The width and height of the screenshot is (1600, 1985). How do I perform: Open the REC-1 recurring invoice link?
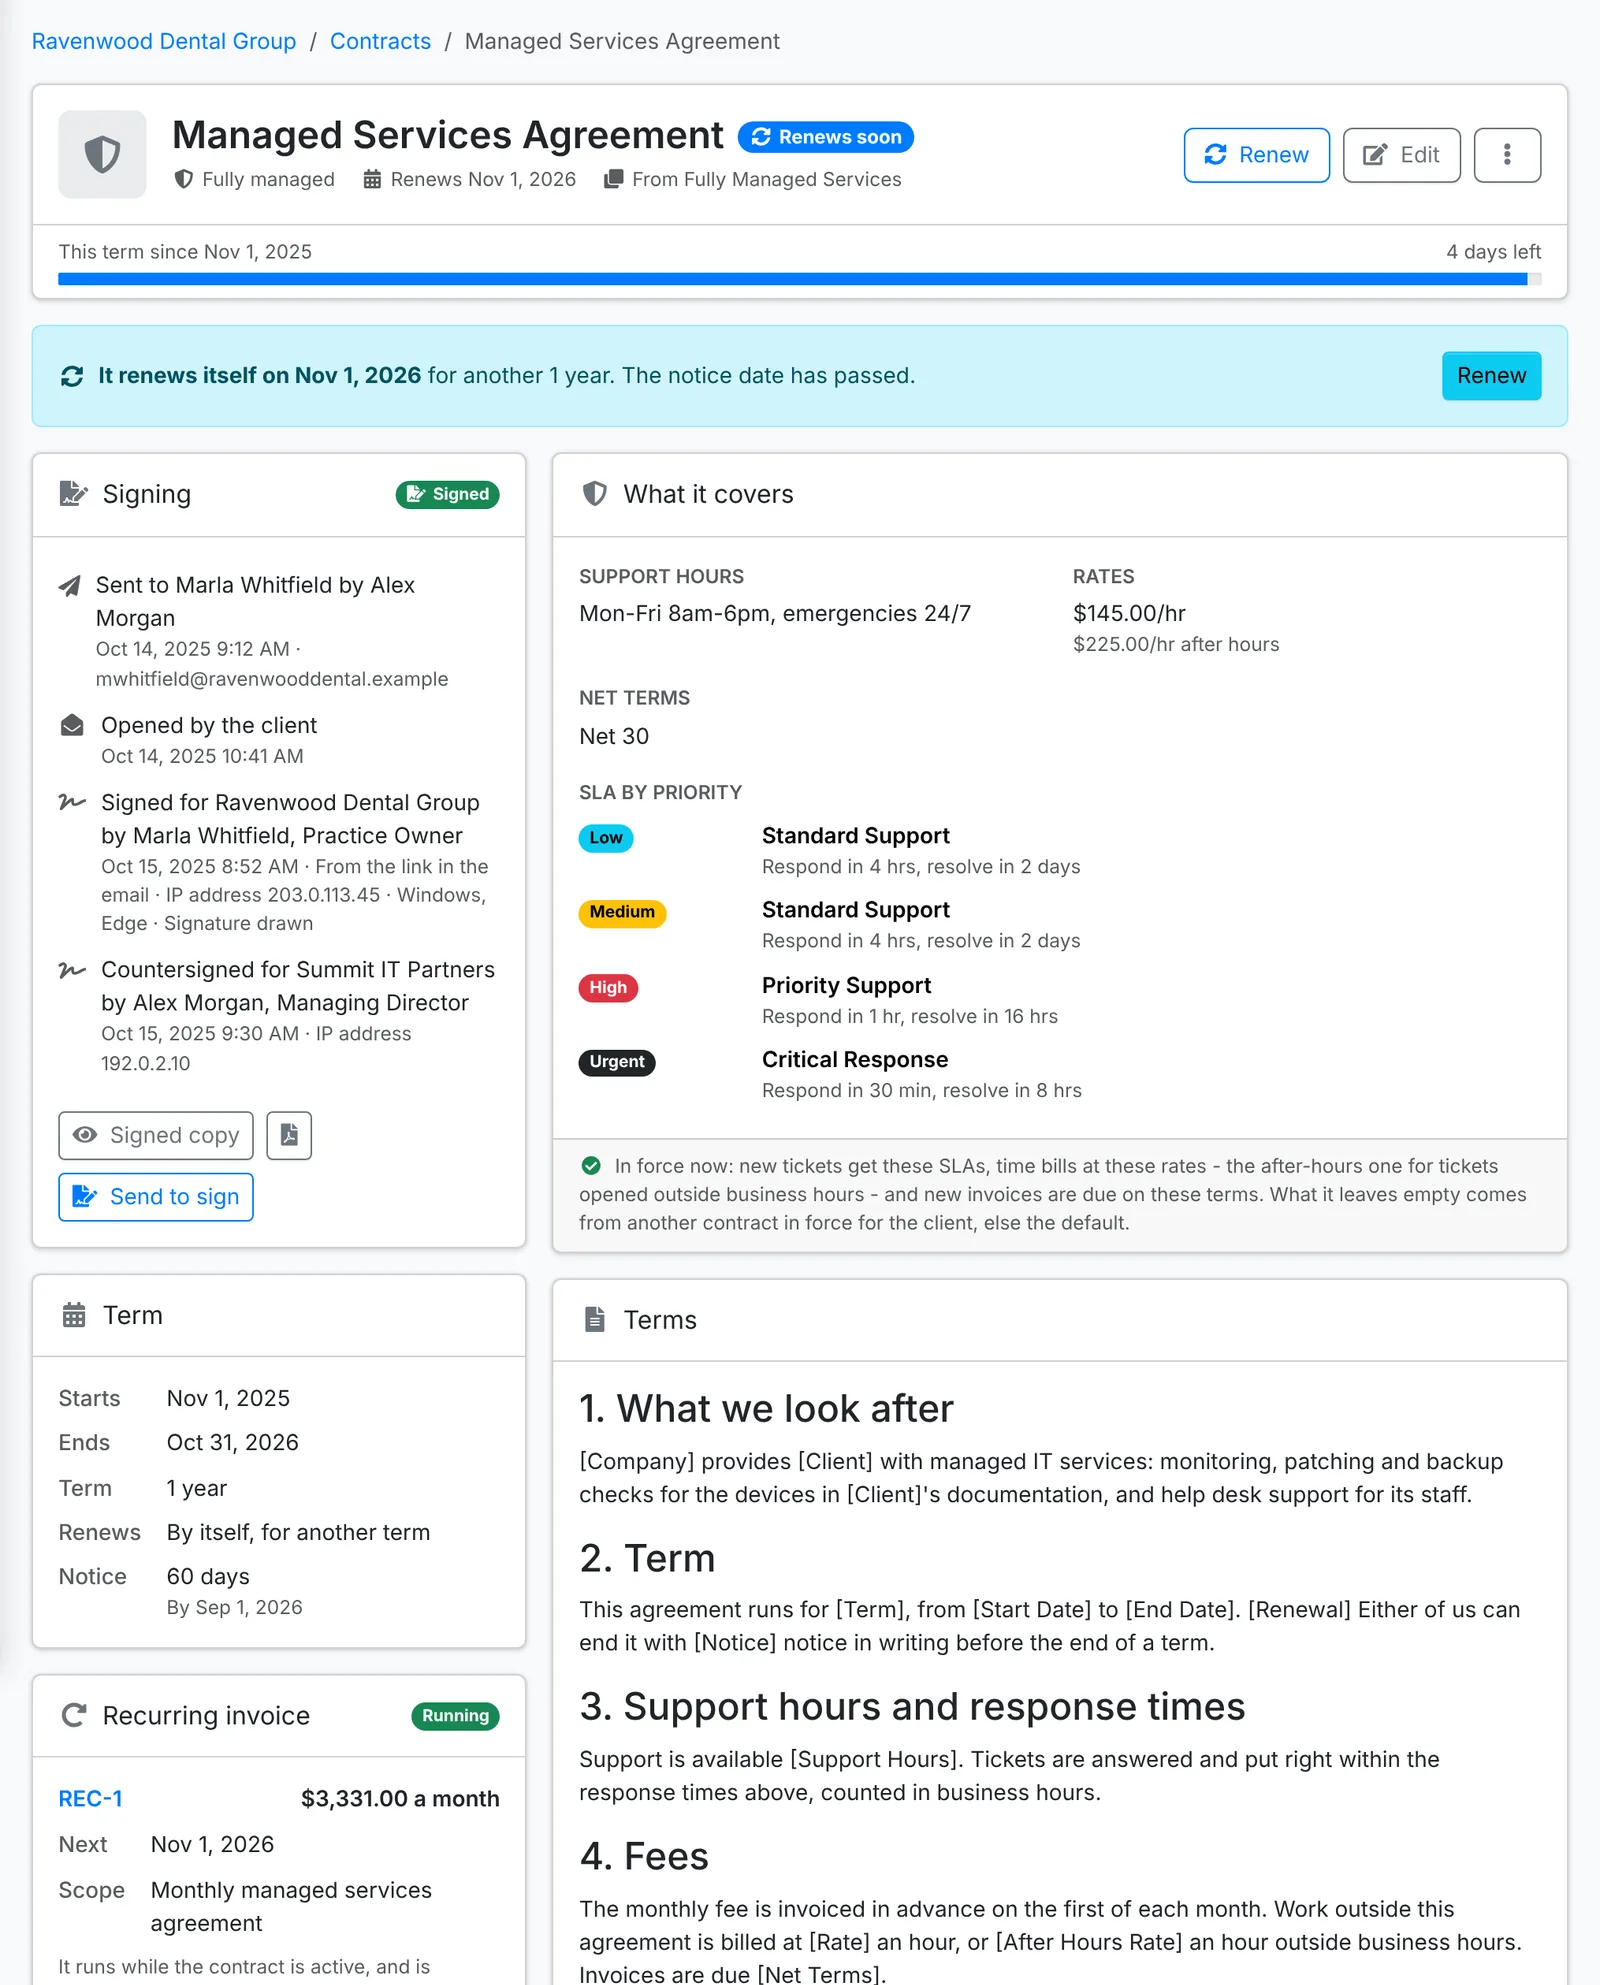(90, 1799)
